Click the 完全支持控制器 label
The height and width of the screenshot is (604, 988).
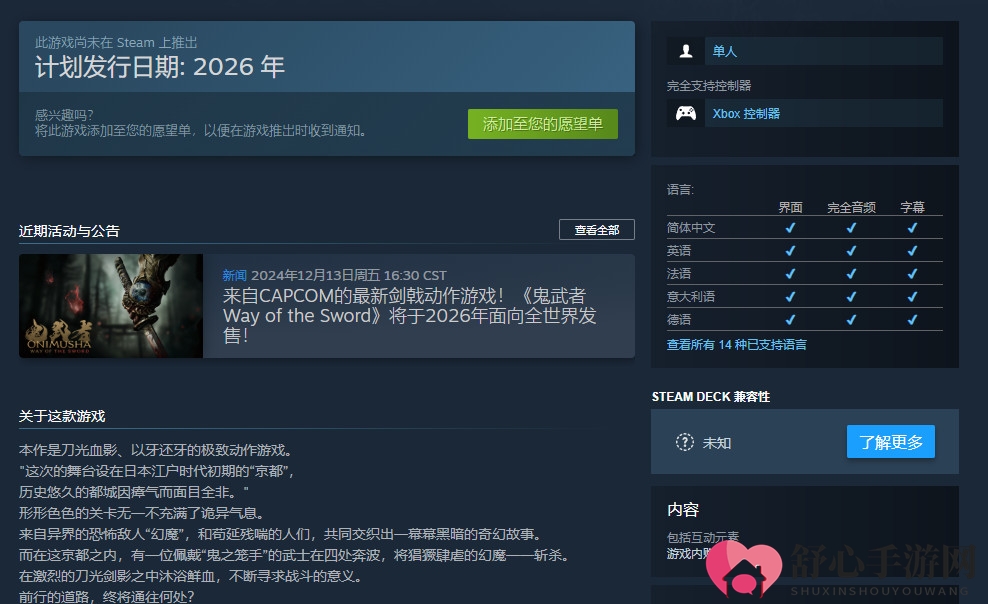[709, 86]
